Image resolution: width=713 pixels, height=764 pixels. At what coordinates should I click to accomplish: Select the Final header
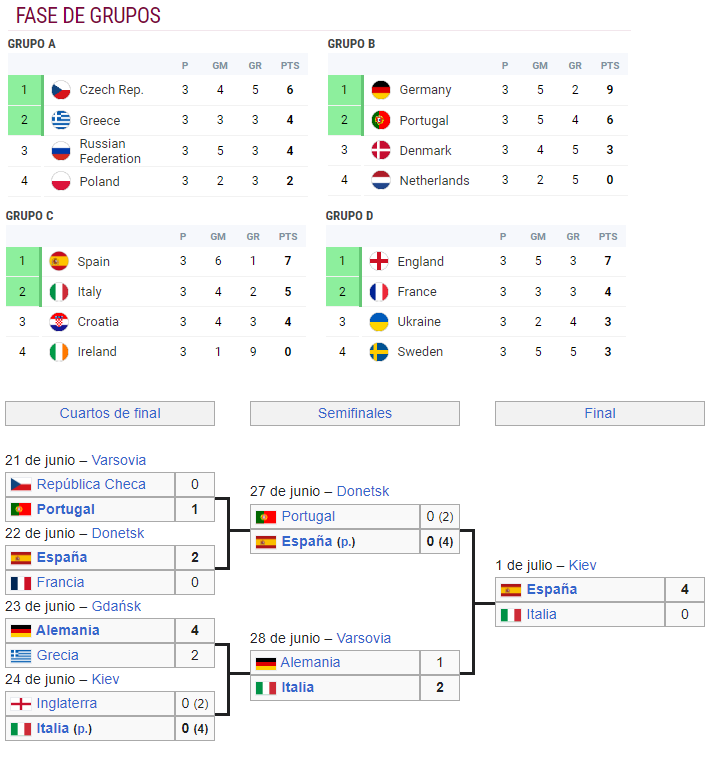[x=600, y=414]
